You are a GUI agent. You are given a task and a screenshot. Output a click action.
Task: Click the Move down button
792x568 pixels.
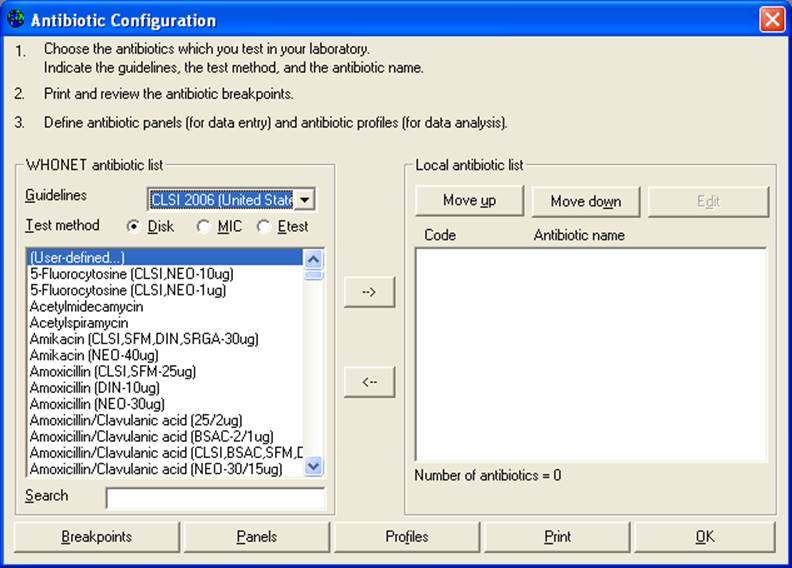click(586, 201)
